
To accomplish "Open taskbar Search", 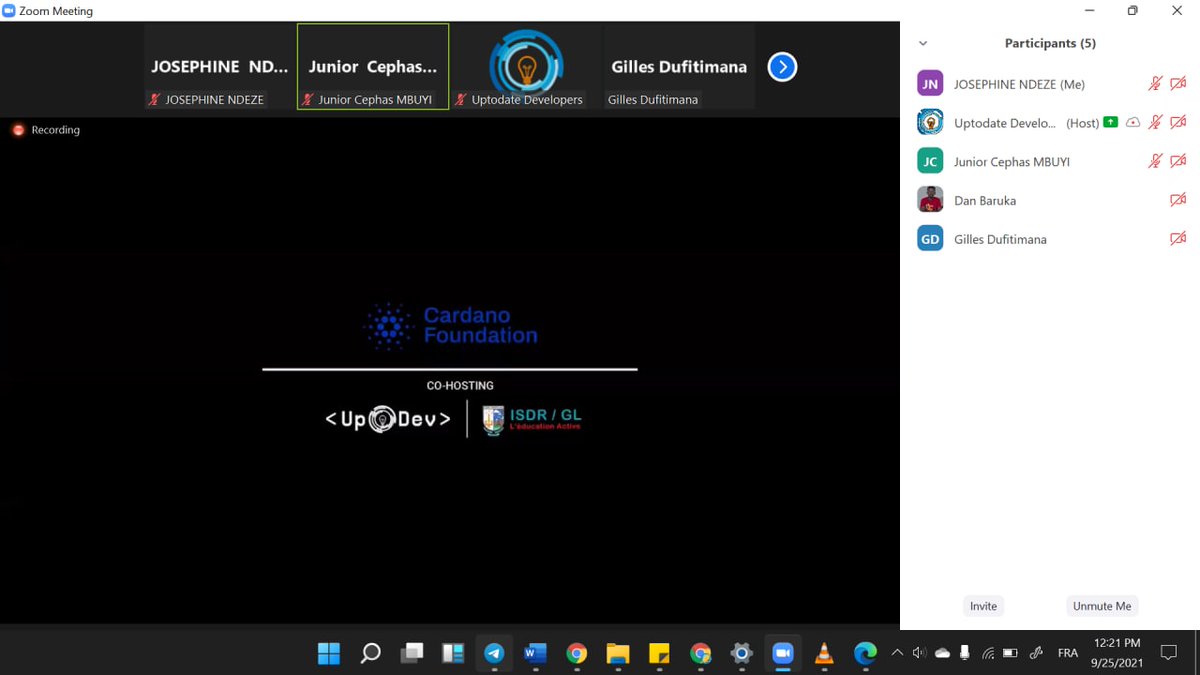I will 370,654.
